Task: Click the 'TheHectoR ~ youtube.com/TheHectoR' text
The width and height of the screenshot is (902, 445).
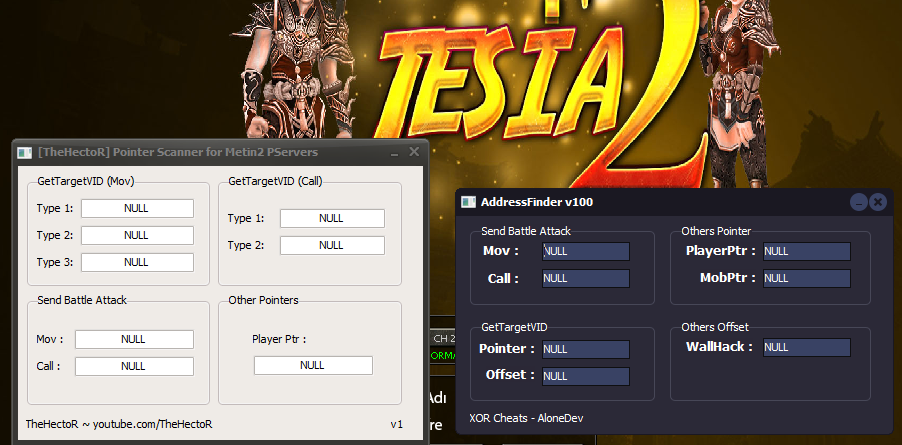Action: pyautogui.click(x=119, y=424)
